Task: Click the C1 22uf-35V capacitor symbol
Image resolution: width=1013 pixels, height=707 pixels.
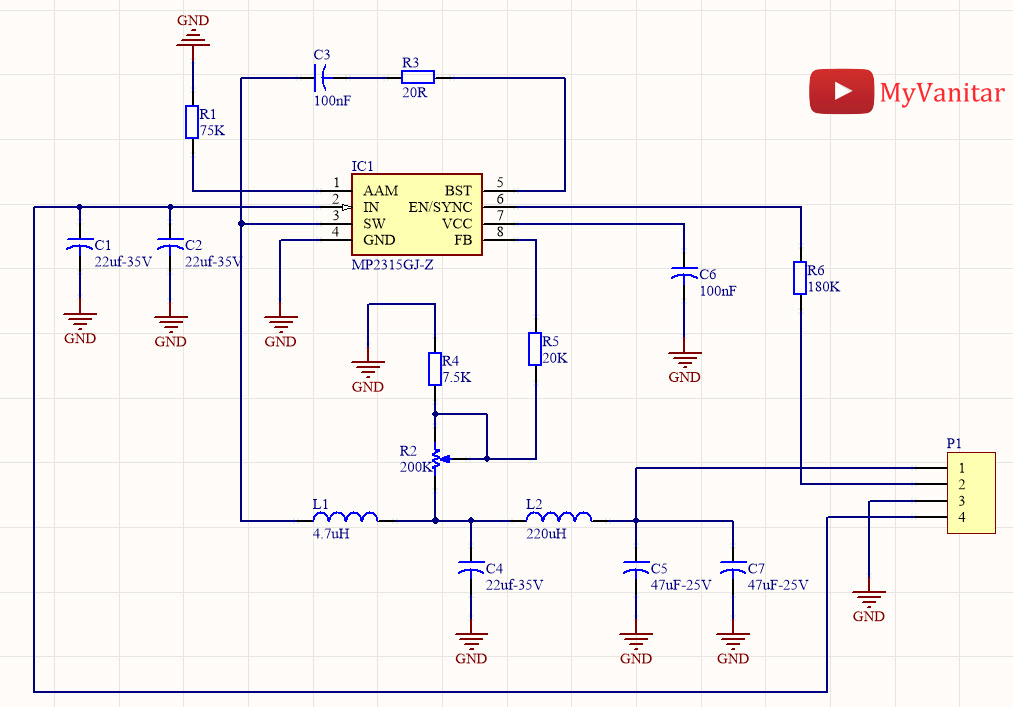Action: pos(80,245)
